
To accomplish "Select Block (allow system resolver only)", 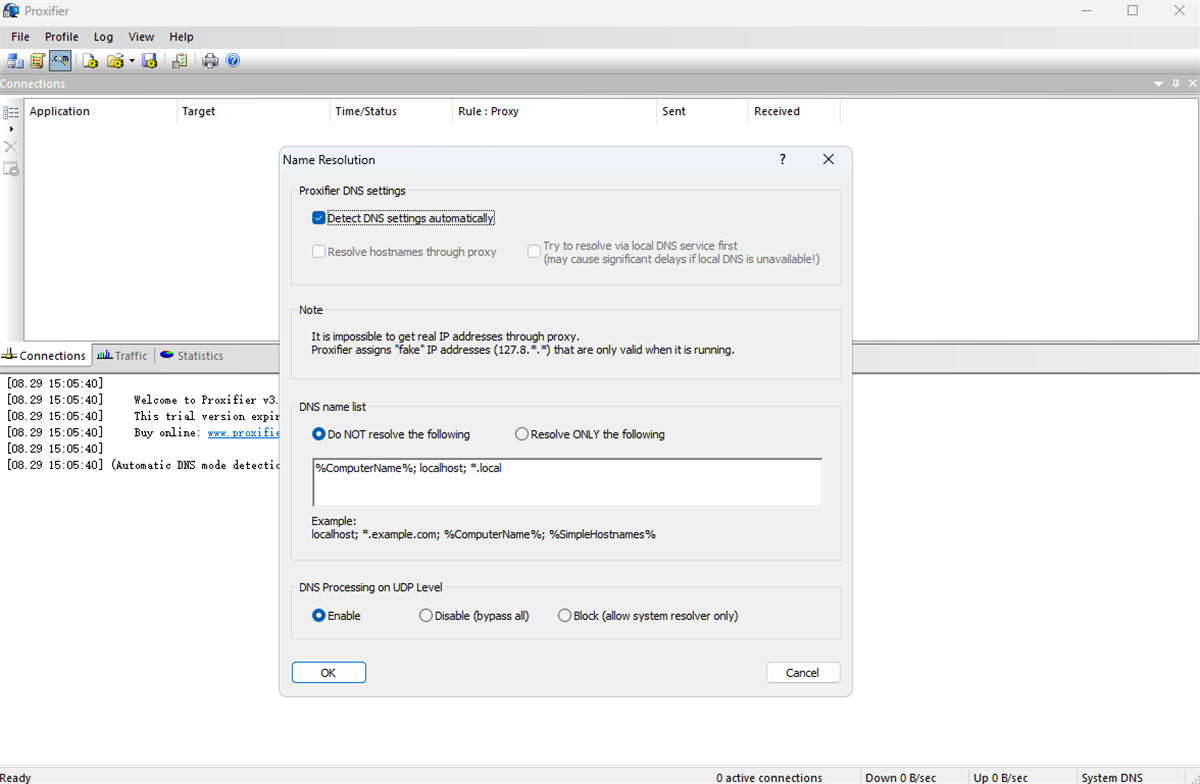I will tap(565, 616).
